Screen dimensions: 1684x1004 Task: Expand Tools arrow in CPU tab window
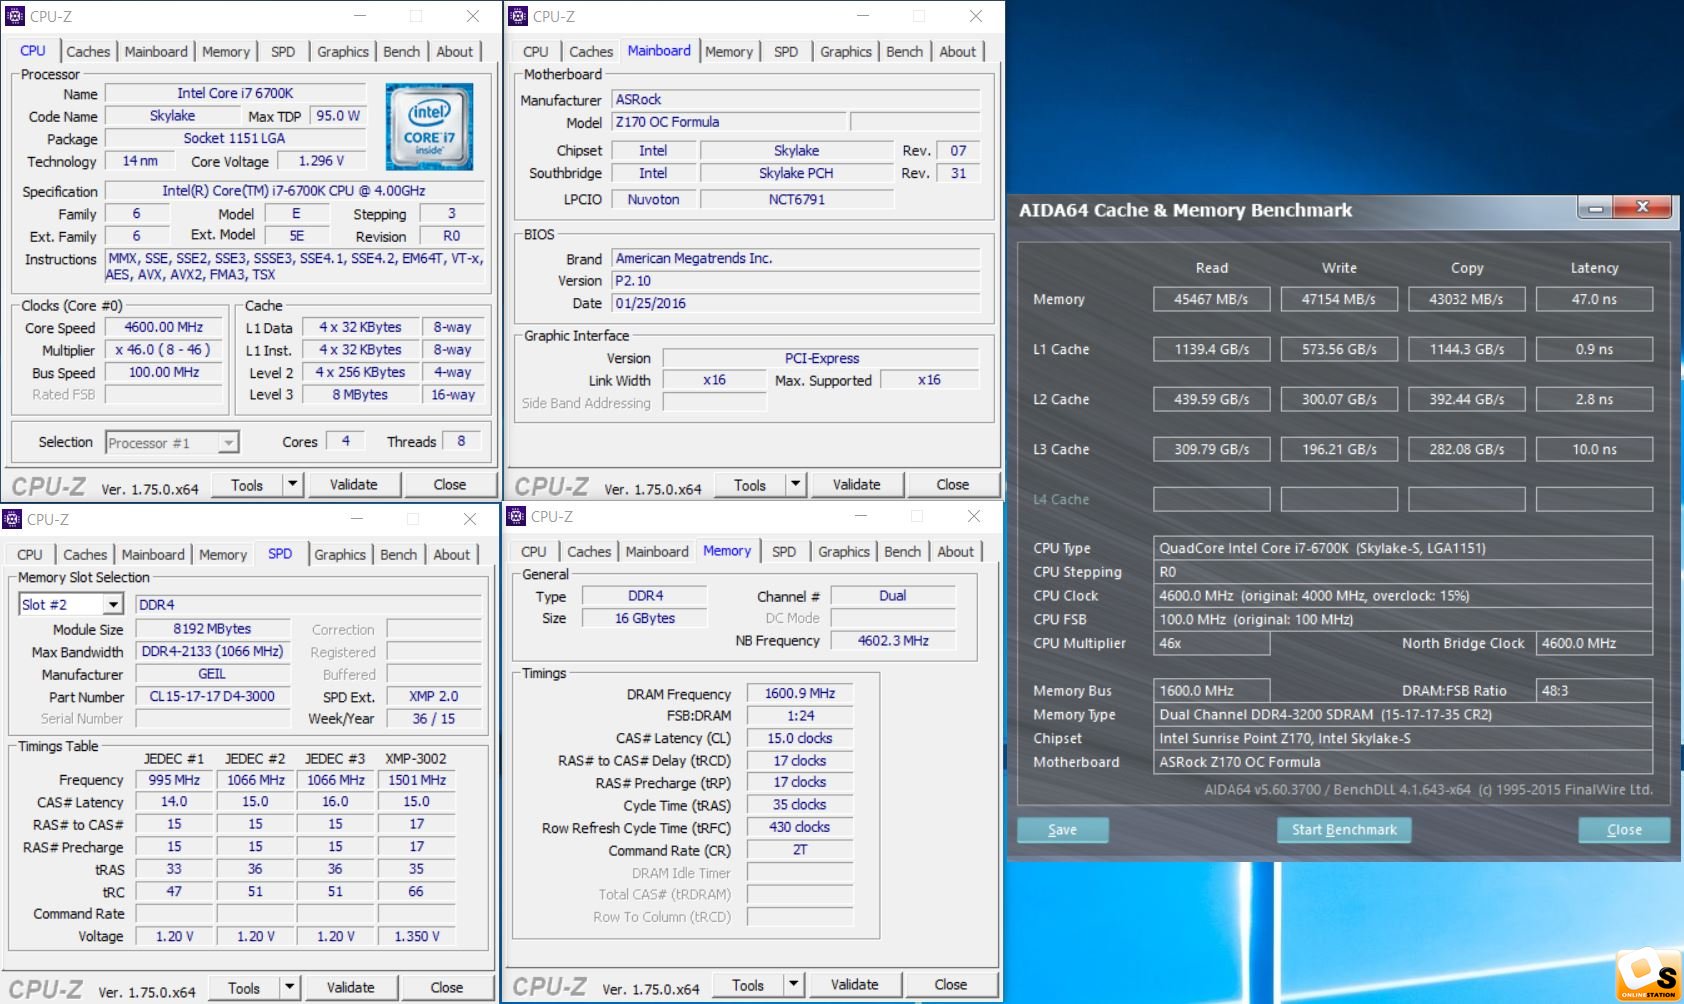292,485
